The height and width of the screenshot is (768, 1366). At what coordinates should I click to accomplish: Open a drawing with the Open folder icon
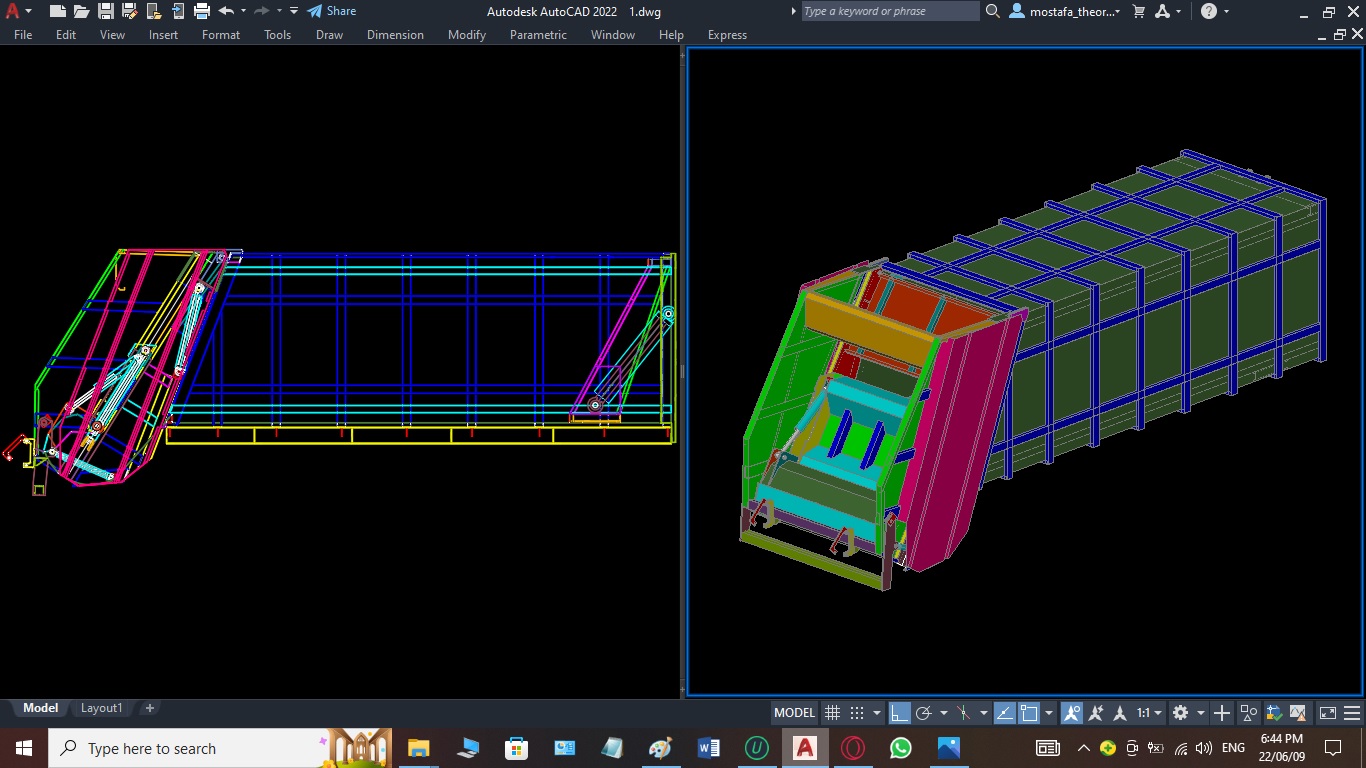[x=81, y=11]
